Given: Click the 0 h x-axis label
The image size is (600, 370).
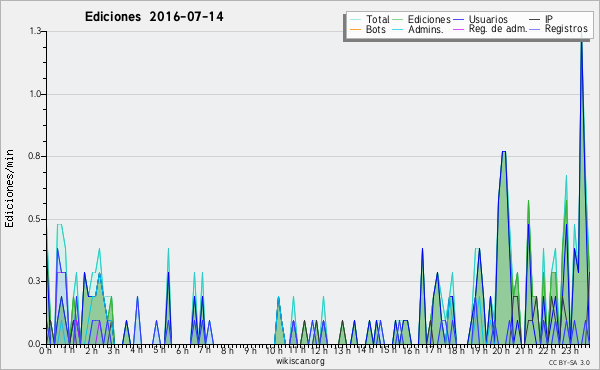Looking at the screenshot, I should 45,351.
